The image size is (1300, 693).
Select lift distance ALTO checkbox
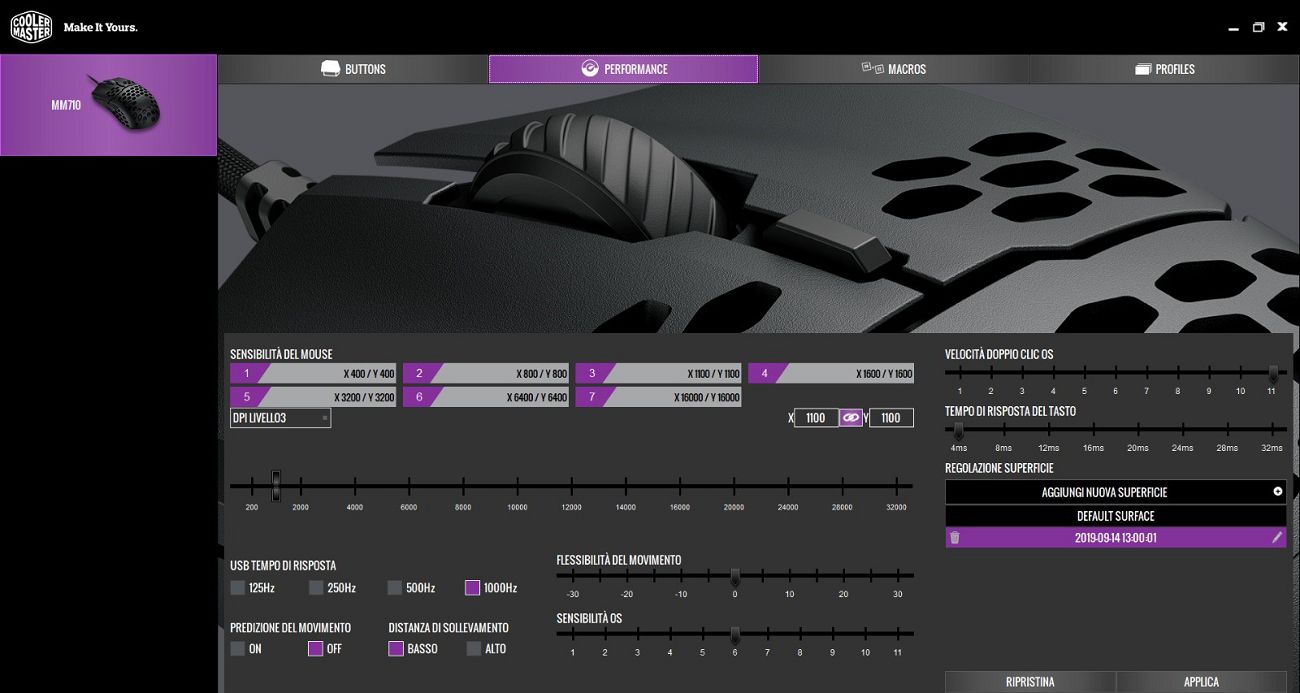(x=474, y=649)
